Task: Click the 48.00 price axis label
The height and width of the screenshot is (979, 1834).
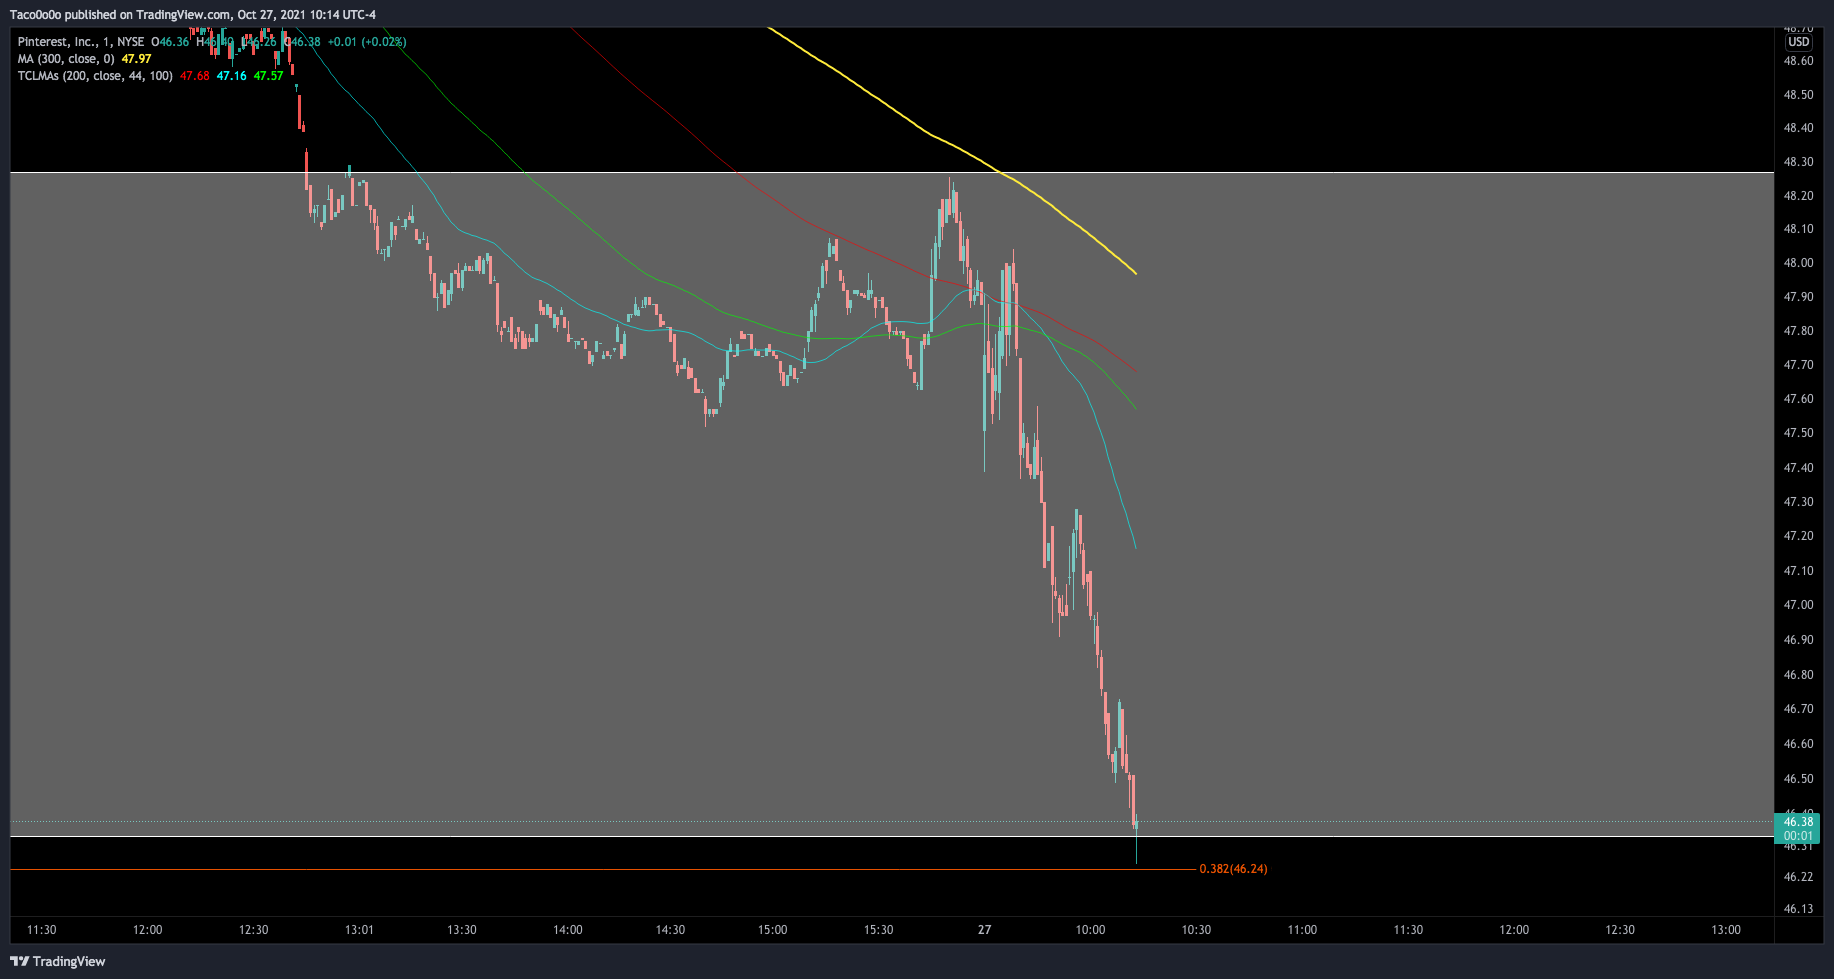Action: 1798,263
